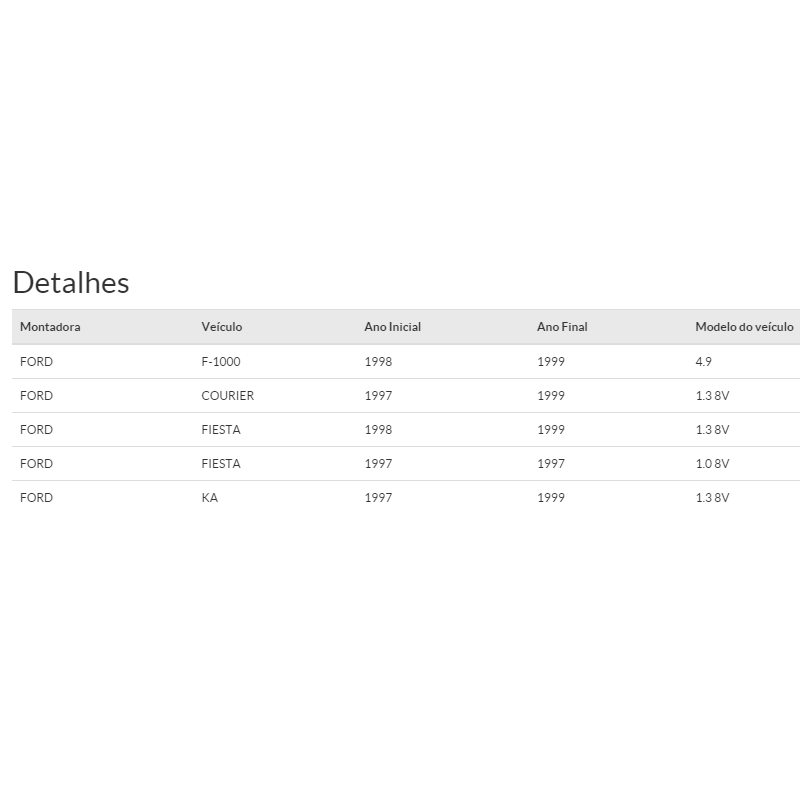Select the Ano Final column header
The height and width of the screenshot is (800, 800).
562,327
